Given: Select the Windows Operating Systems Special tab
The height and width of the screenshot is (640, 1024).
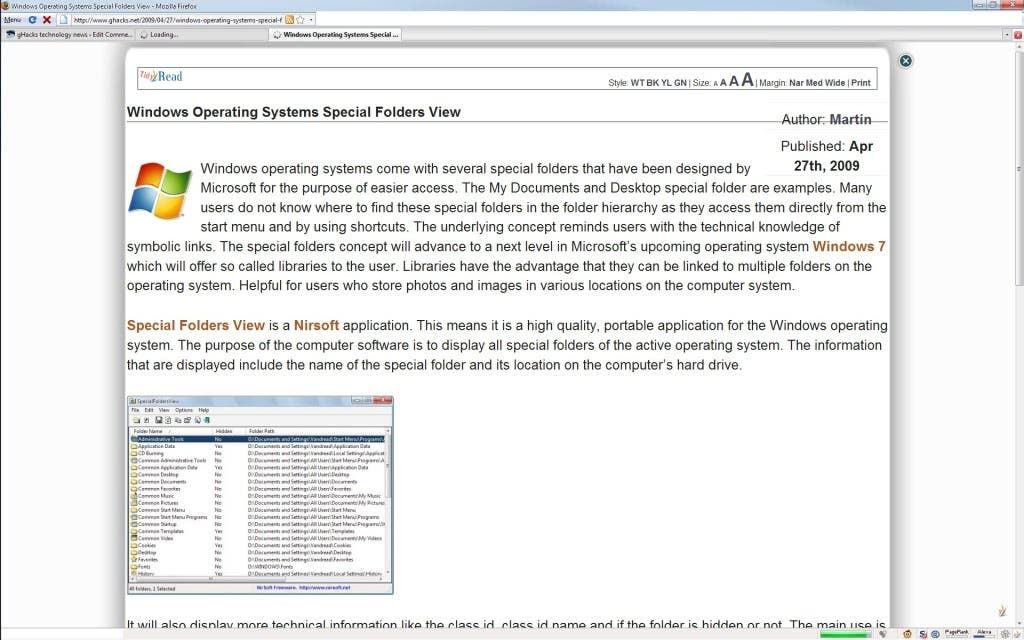Looking at the screenshot, I should click(336, 35).
